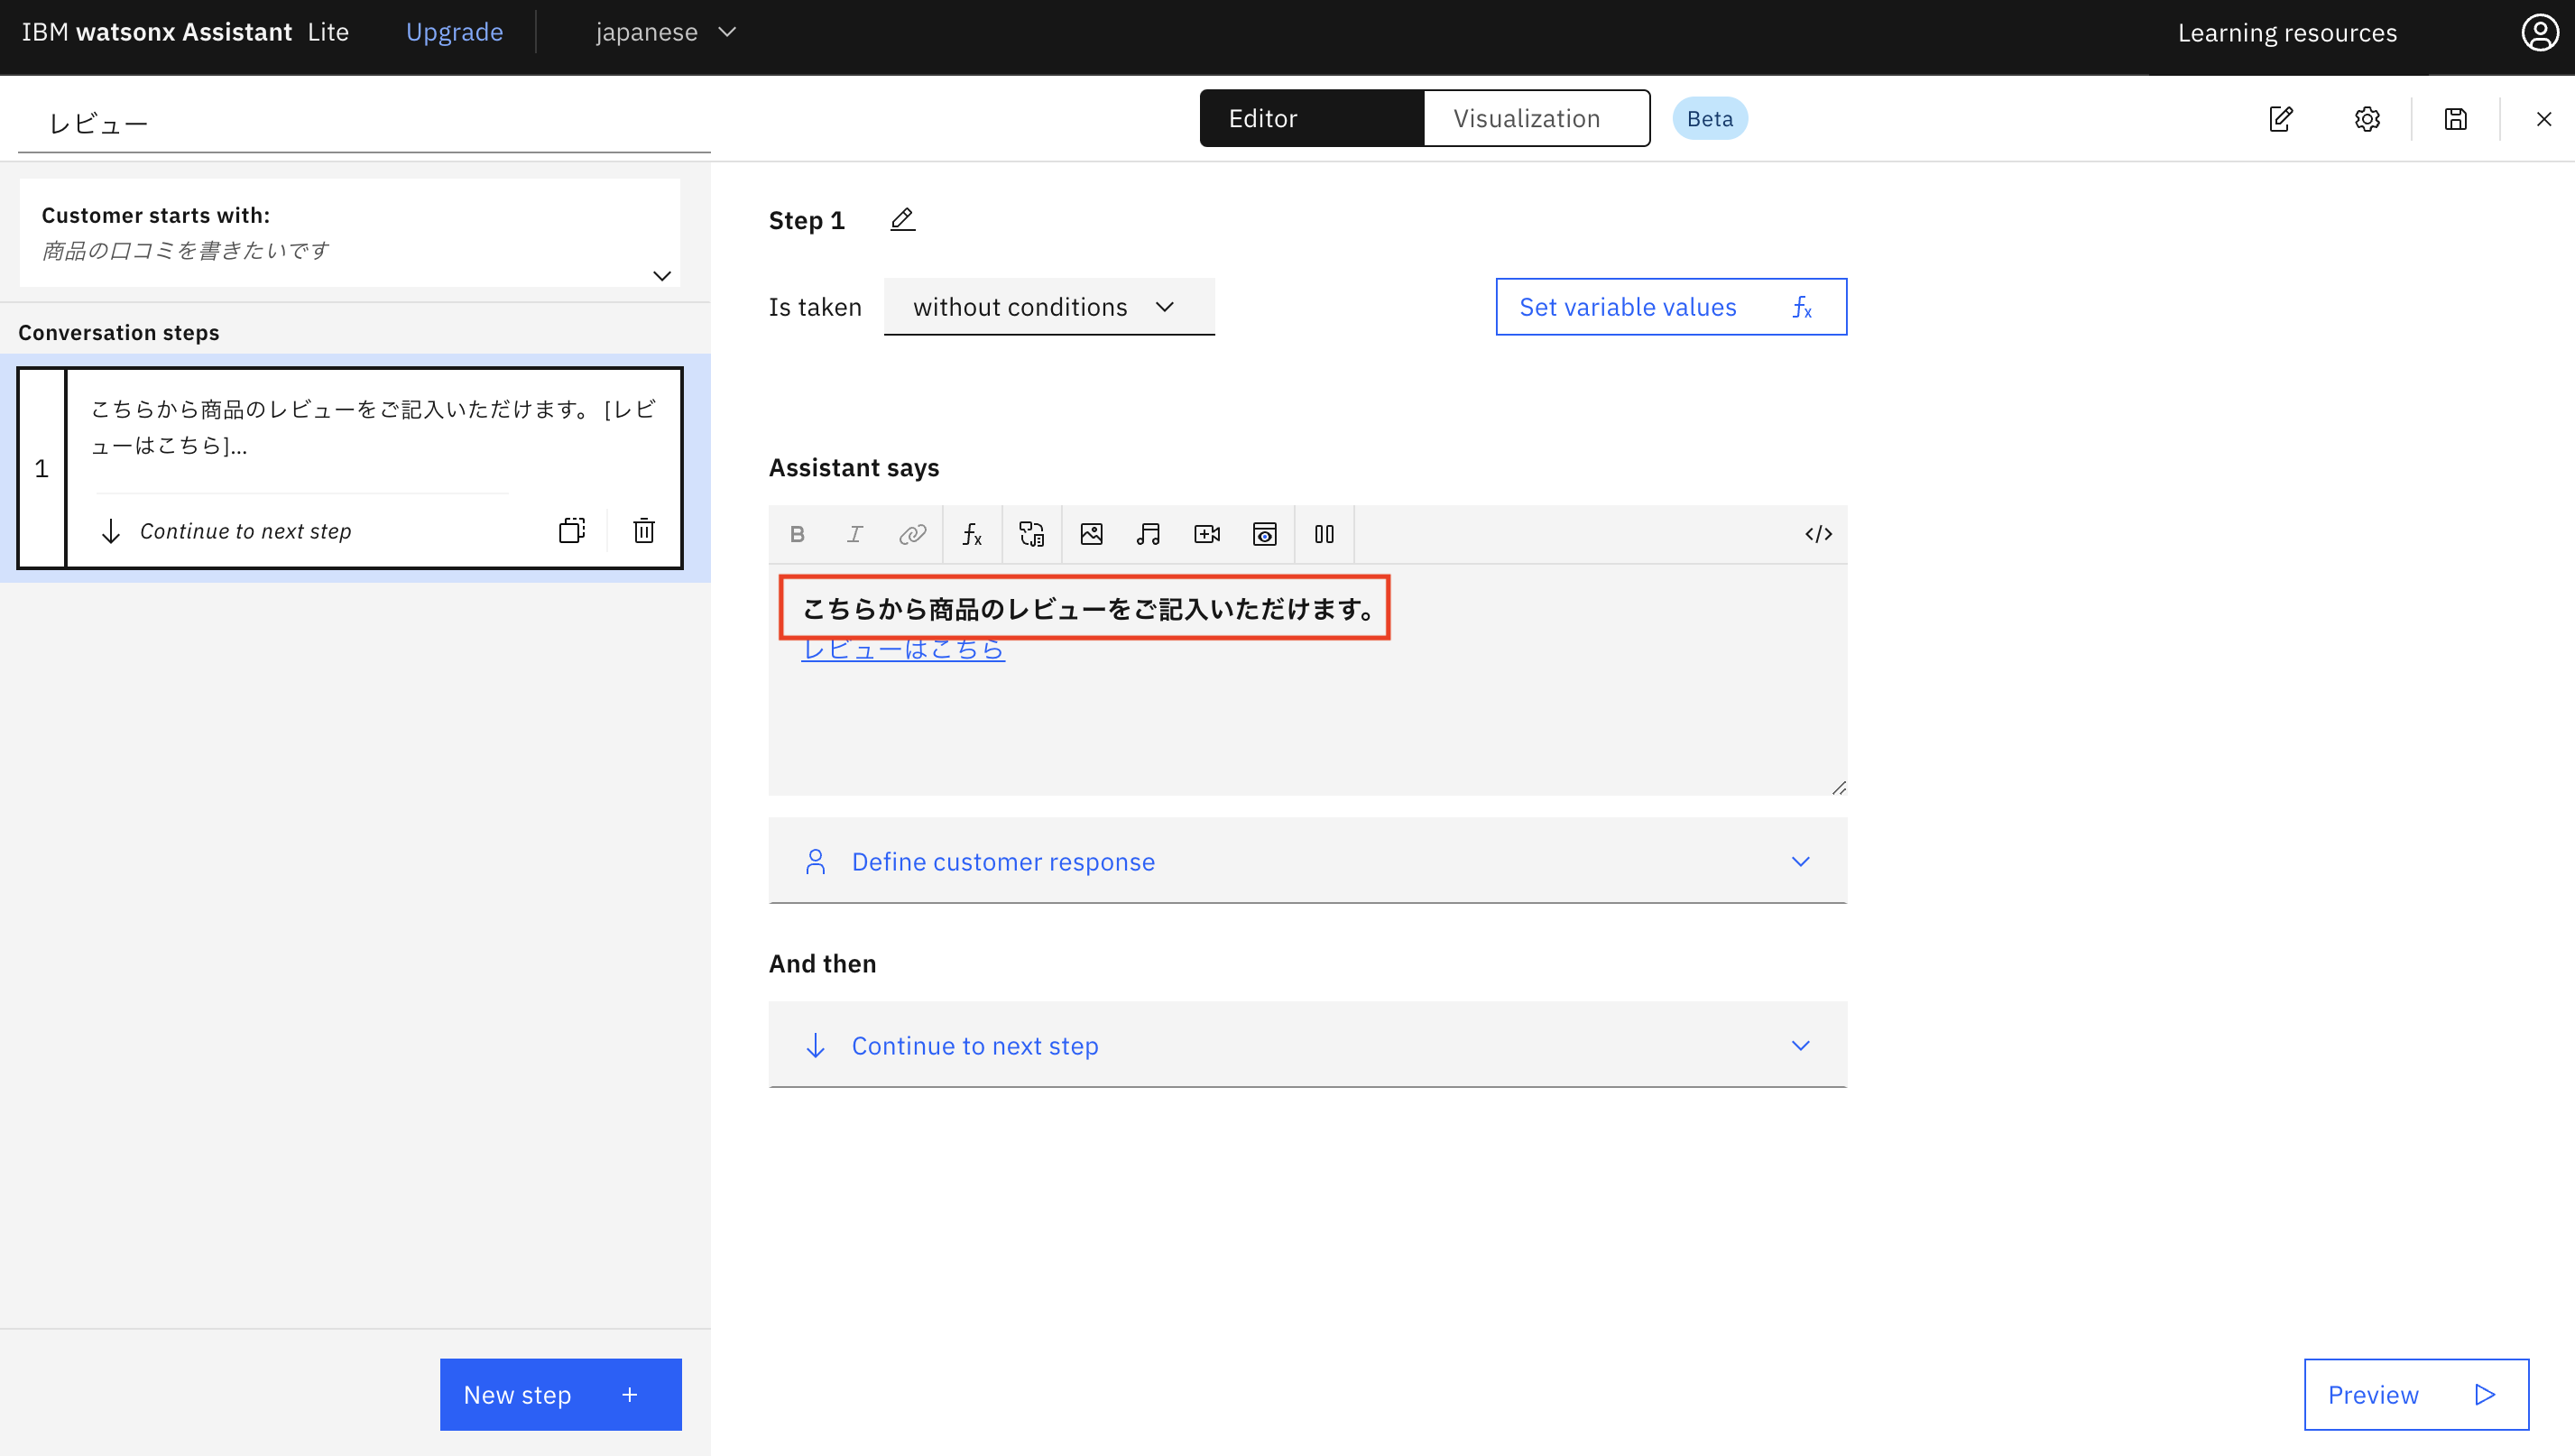
Task: Expand the Customer starts with panel
Action: pyautogui.click(x=661, y=276)
